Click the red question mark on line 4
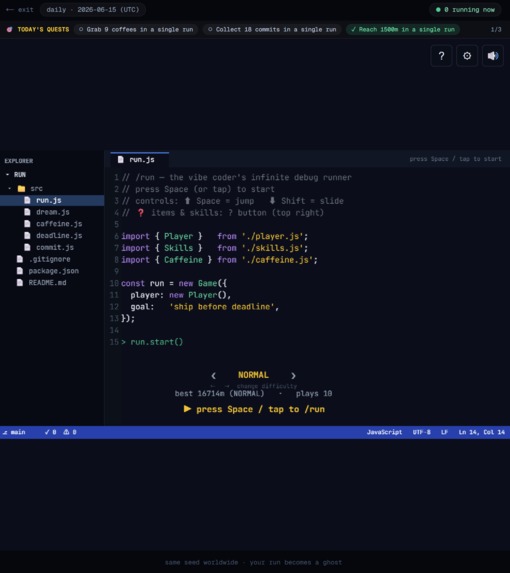This screenshot has height=573, width=510. [141, 213]
